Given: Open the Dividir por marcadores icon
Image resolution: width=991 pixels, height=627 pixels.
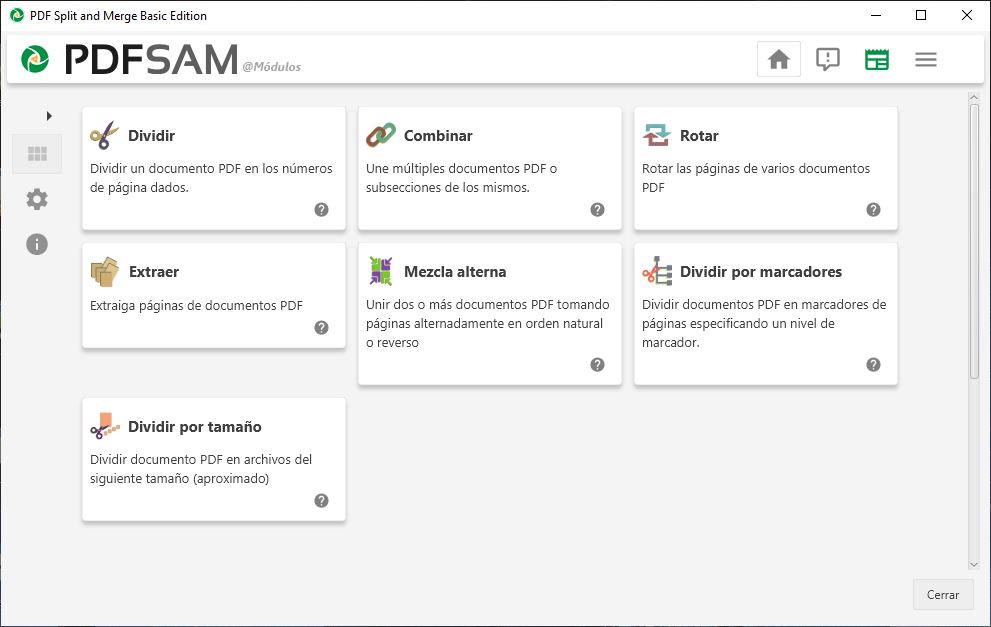Looking at the screenshot, I should click(x=657, y=271).
